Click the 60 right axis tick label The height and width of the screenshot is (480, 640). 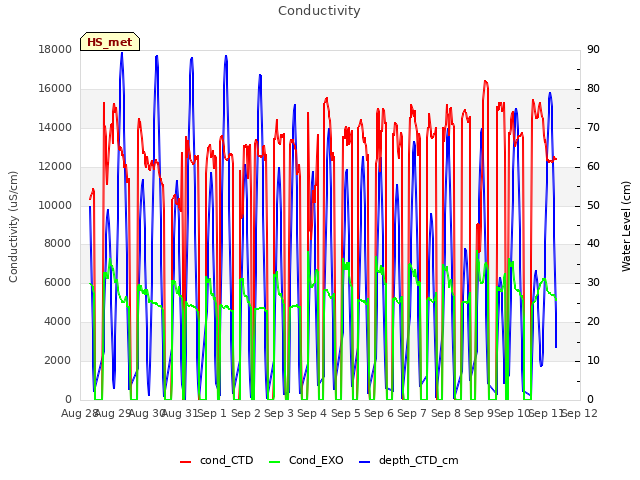[593, 167]
